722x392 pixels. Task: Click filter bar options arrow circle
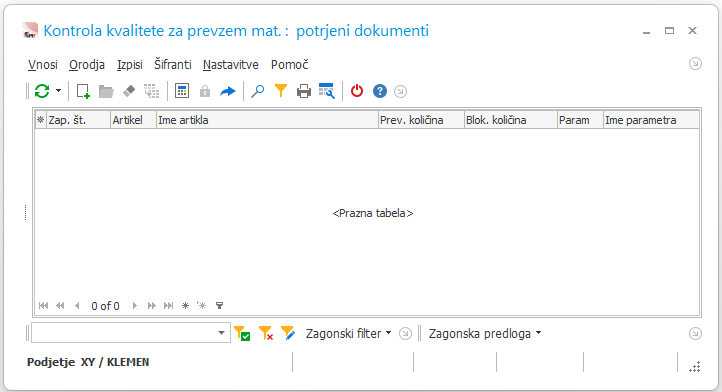click(405, 333)
